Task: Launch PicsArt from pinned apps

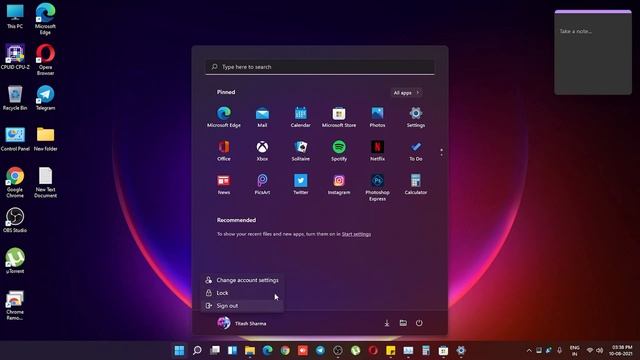Action: [262, 184]
